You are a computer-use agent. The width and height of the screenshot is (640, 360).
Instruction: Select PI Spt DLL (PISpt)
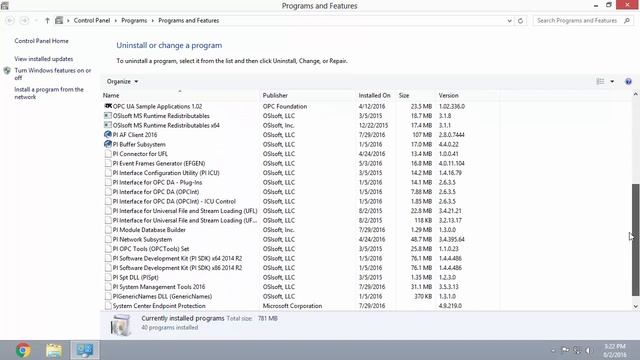300,277
